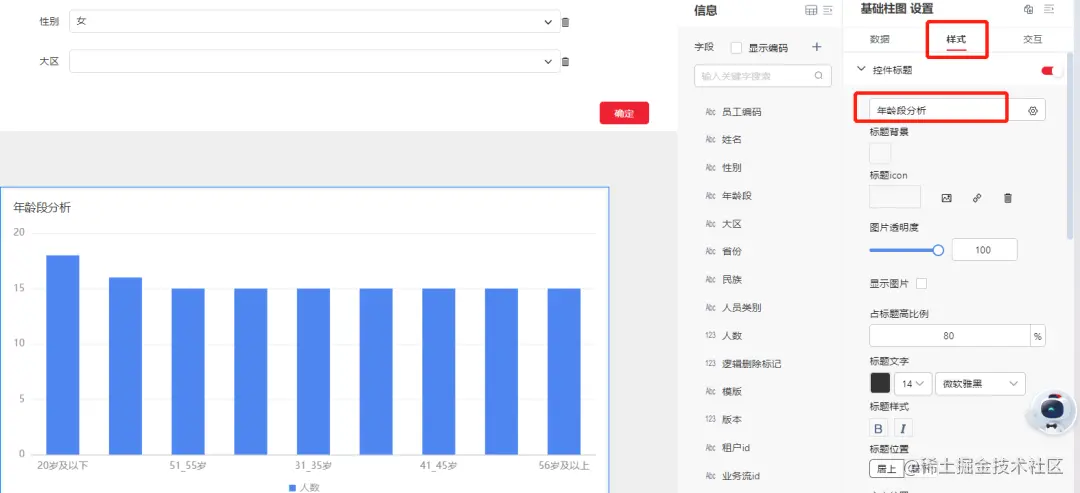Open the empty 大区 dropdown
Screen dimensions: 1080x493
coord(315,61)
